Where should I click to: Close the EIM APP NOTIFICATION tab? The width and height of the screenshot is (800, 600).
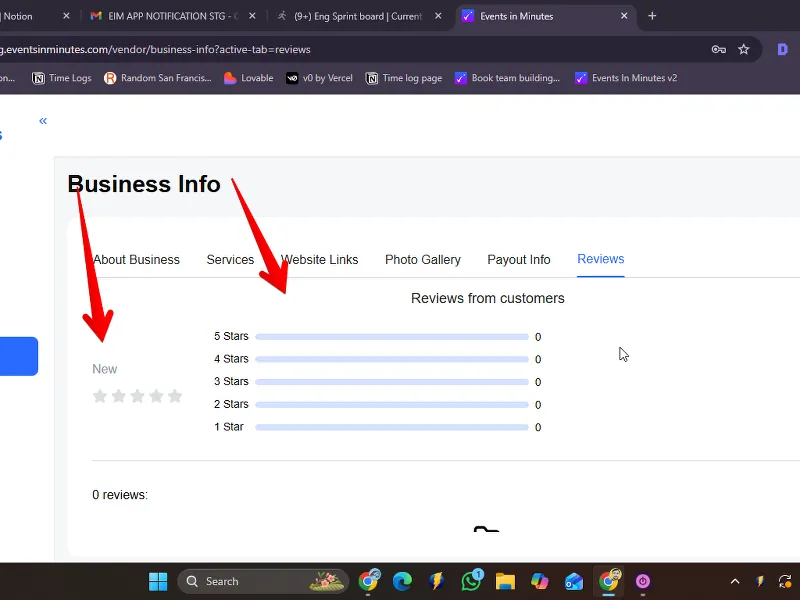251,16
